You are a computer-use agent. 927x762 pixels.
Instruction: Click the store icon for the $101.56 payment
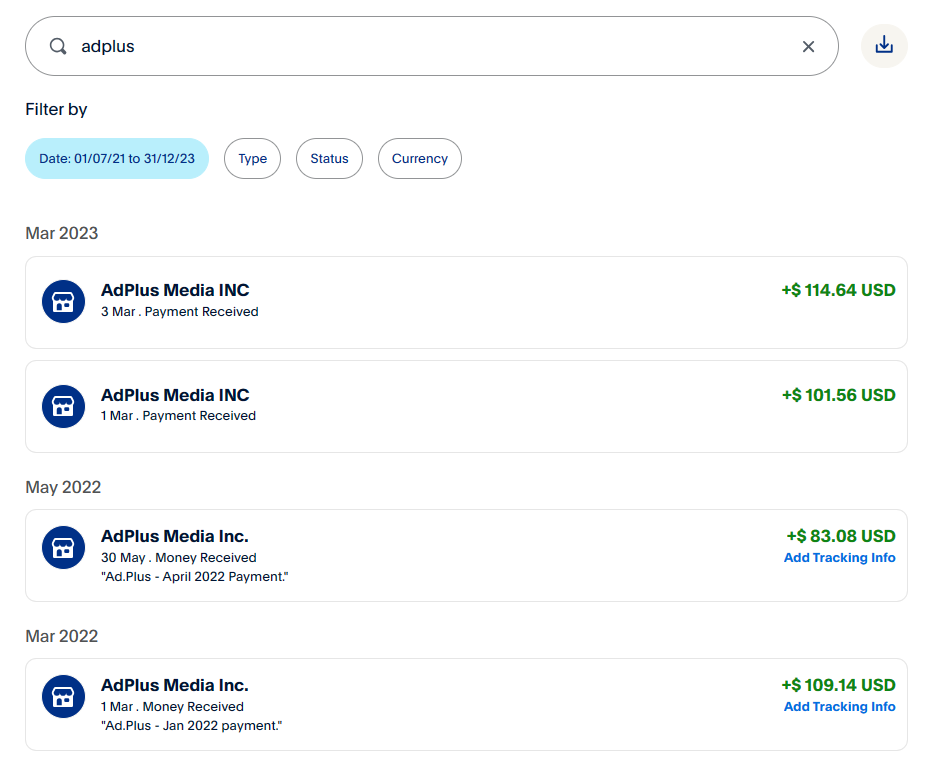63,406
